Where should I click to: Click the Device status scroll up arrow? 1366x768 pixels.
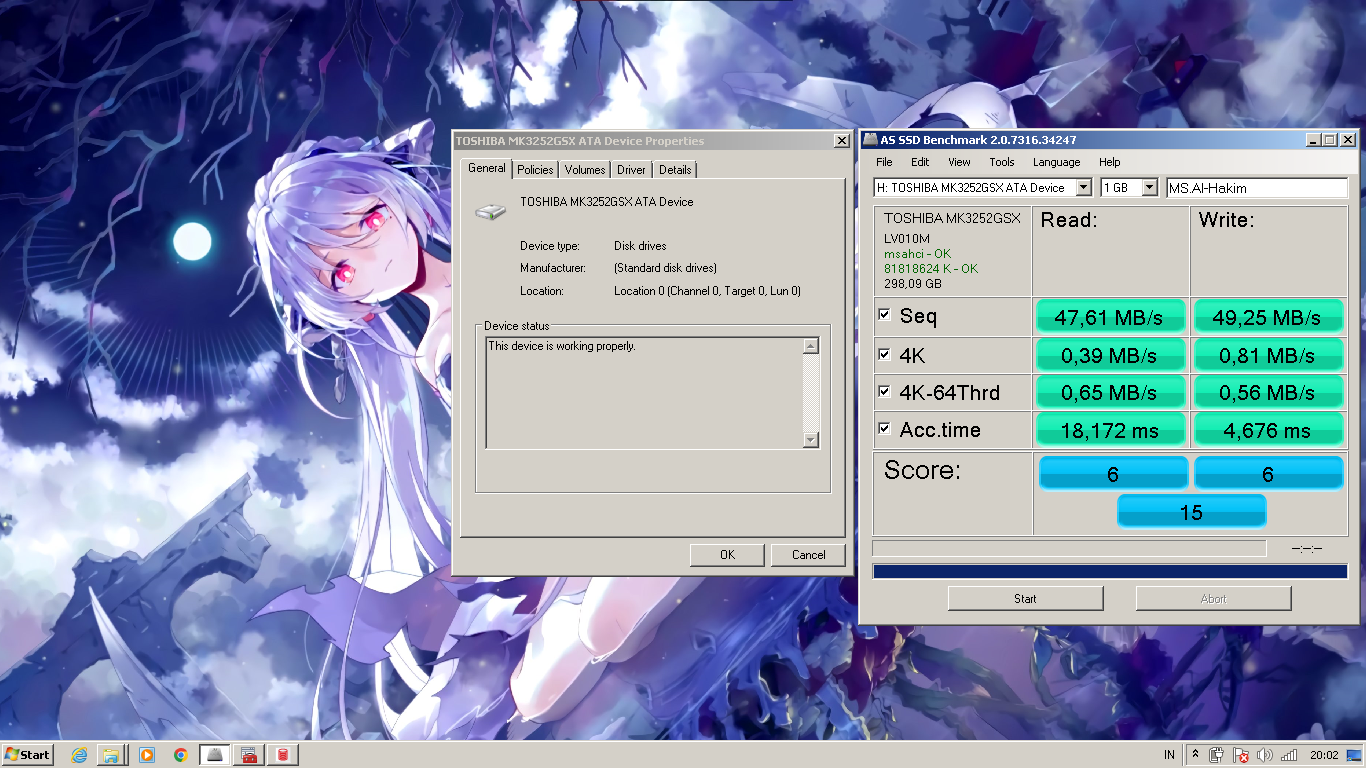pyautogui.click(x=811, y=346)
